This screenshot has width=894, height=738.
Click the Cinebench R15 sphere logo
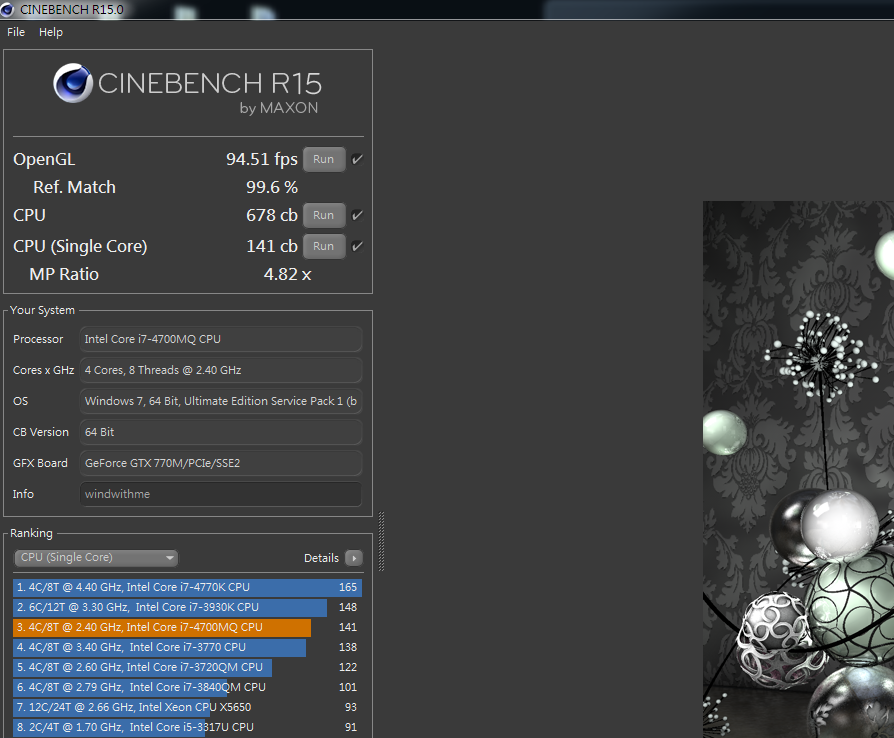[x=73, y=83]
